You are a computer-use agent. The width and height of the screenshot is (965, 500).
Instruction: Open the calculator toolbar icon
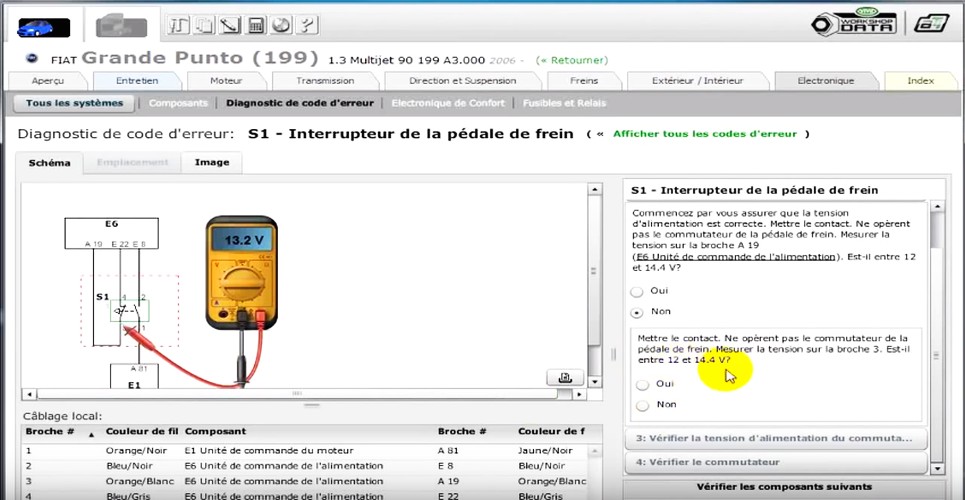[x=255, y=25]
